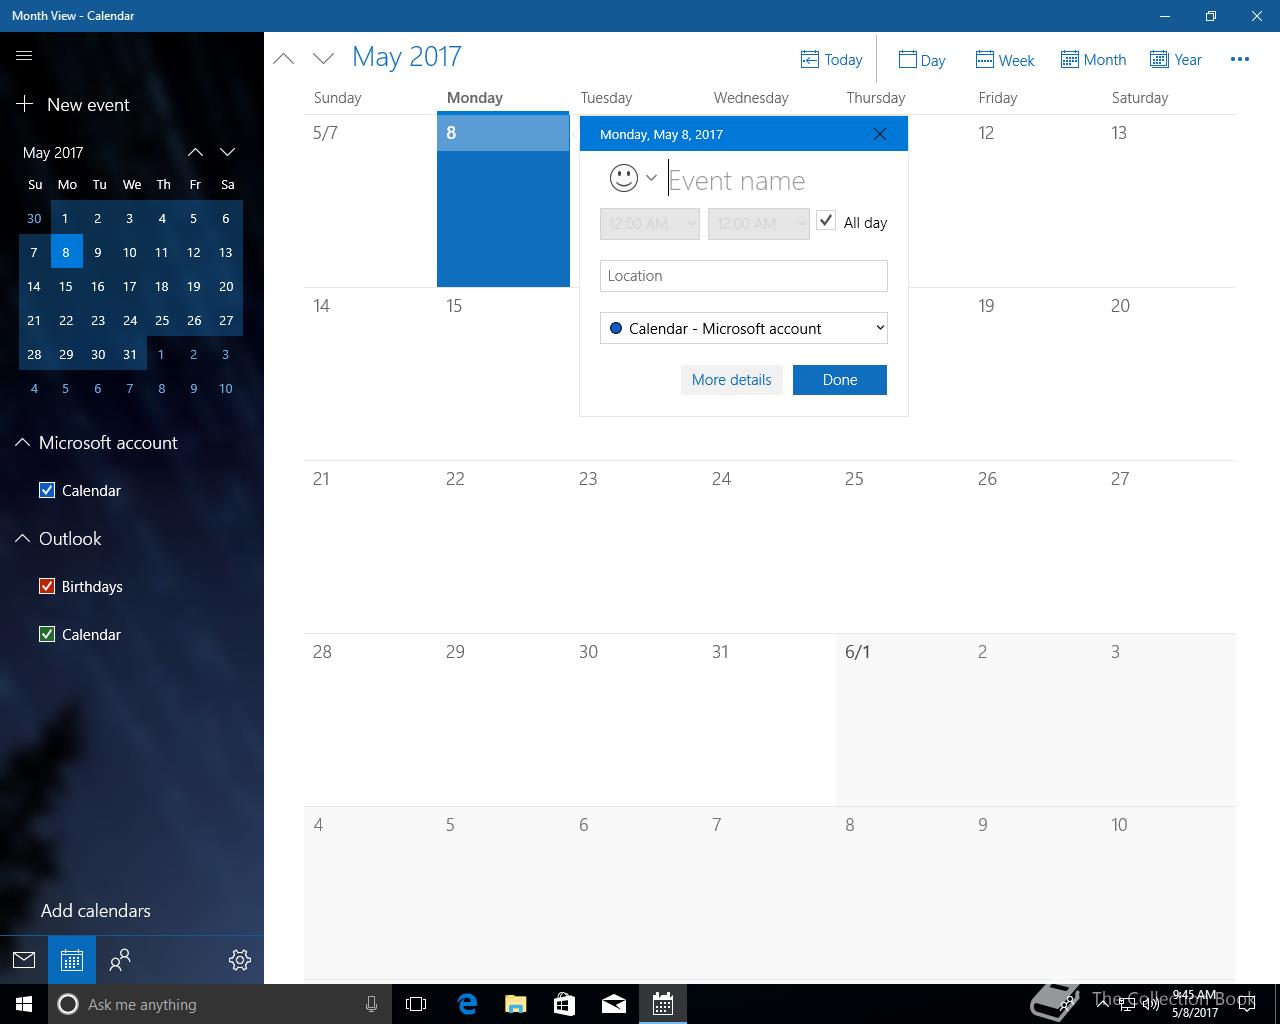Screen dimensions: 1280x1024
Task: Select May 17 in mini calendar
Action: pyautogui.click(x=130, y=286)
